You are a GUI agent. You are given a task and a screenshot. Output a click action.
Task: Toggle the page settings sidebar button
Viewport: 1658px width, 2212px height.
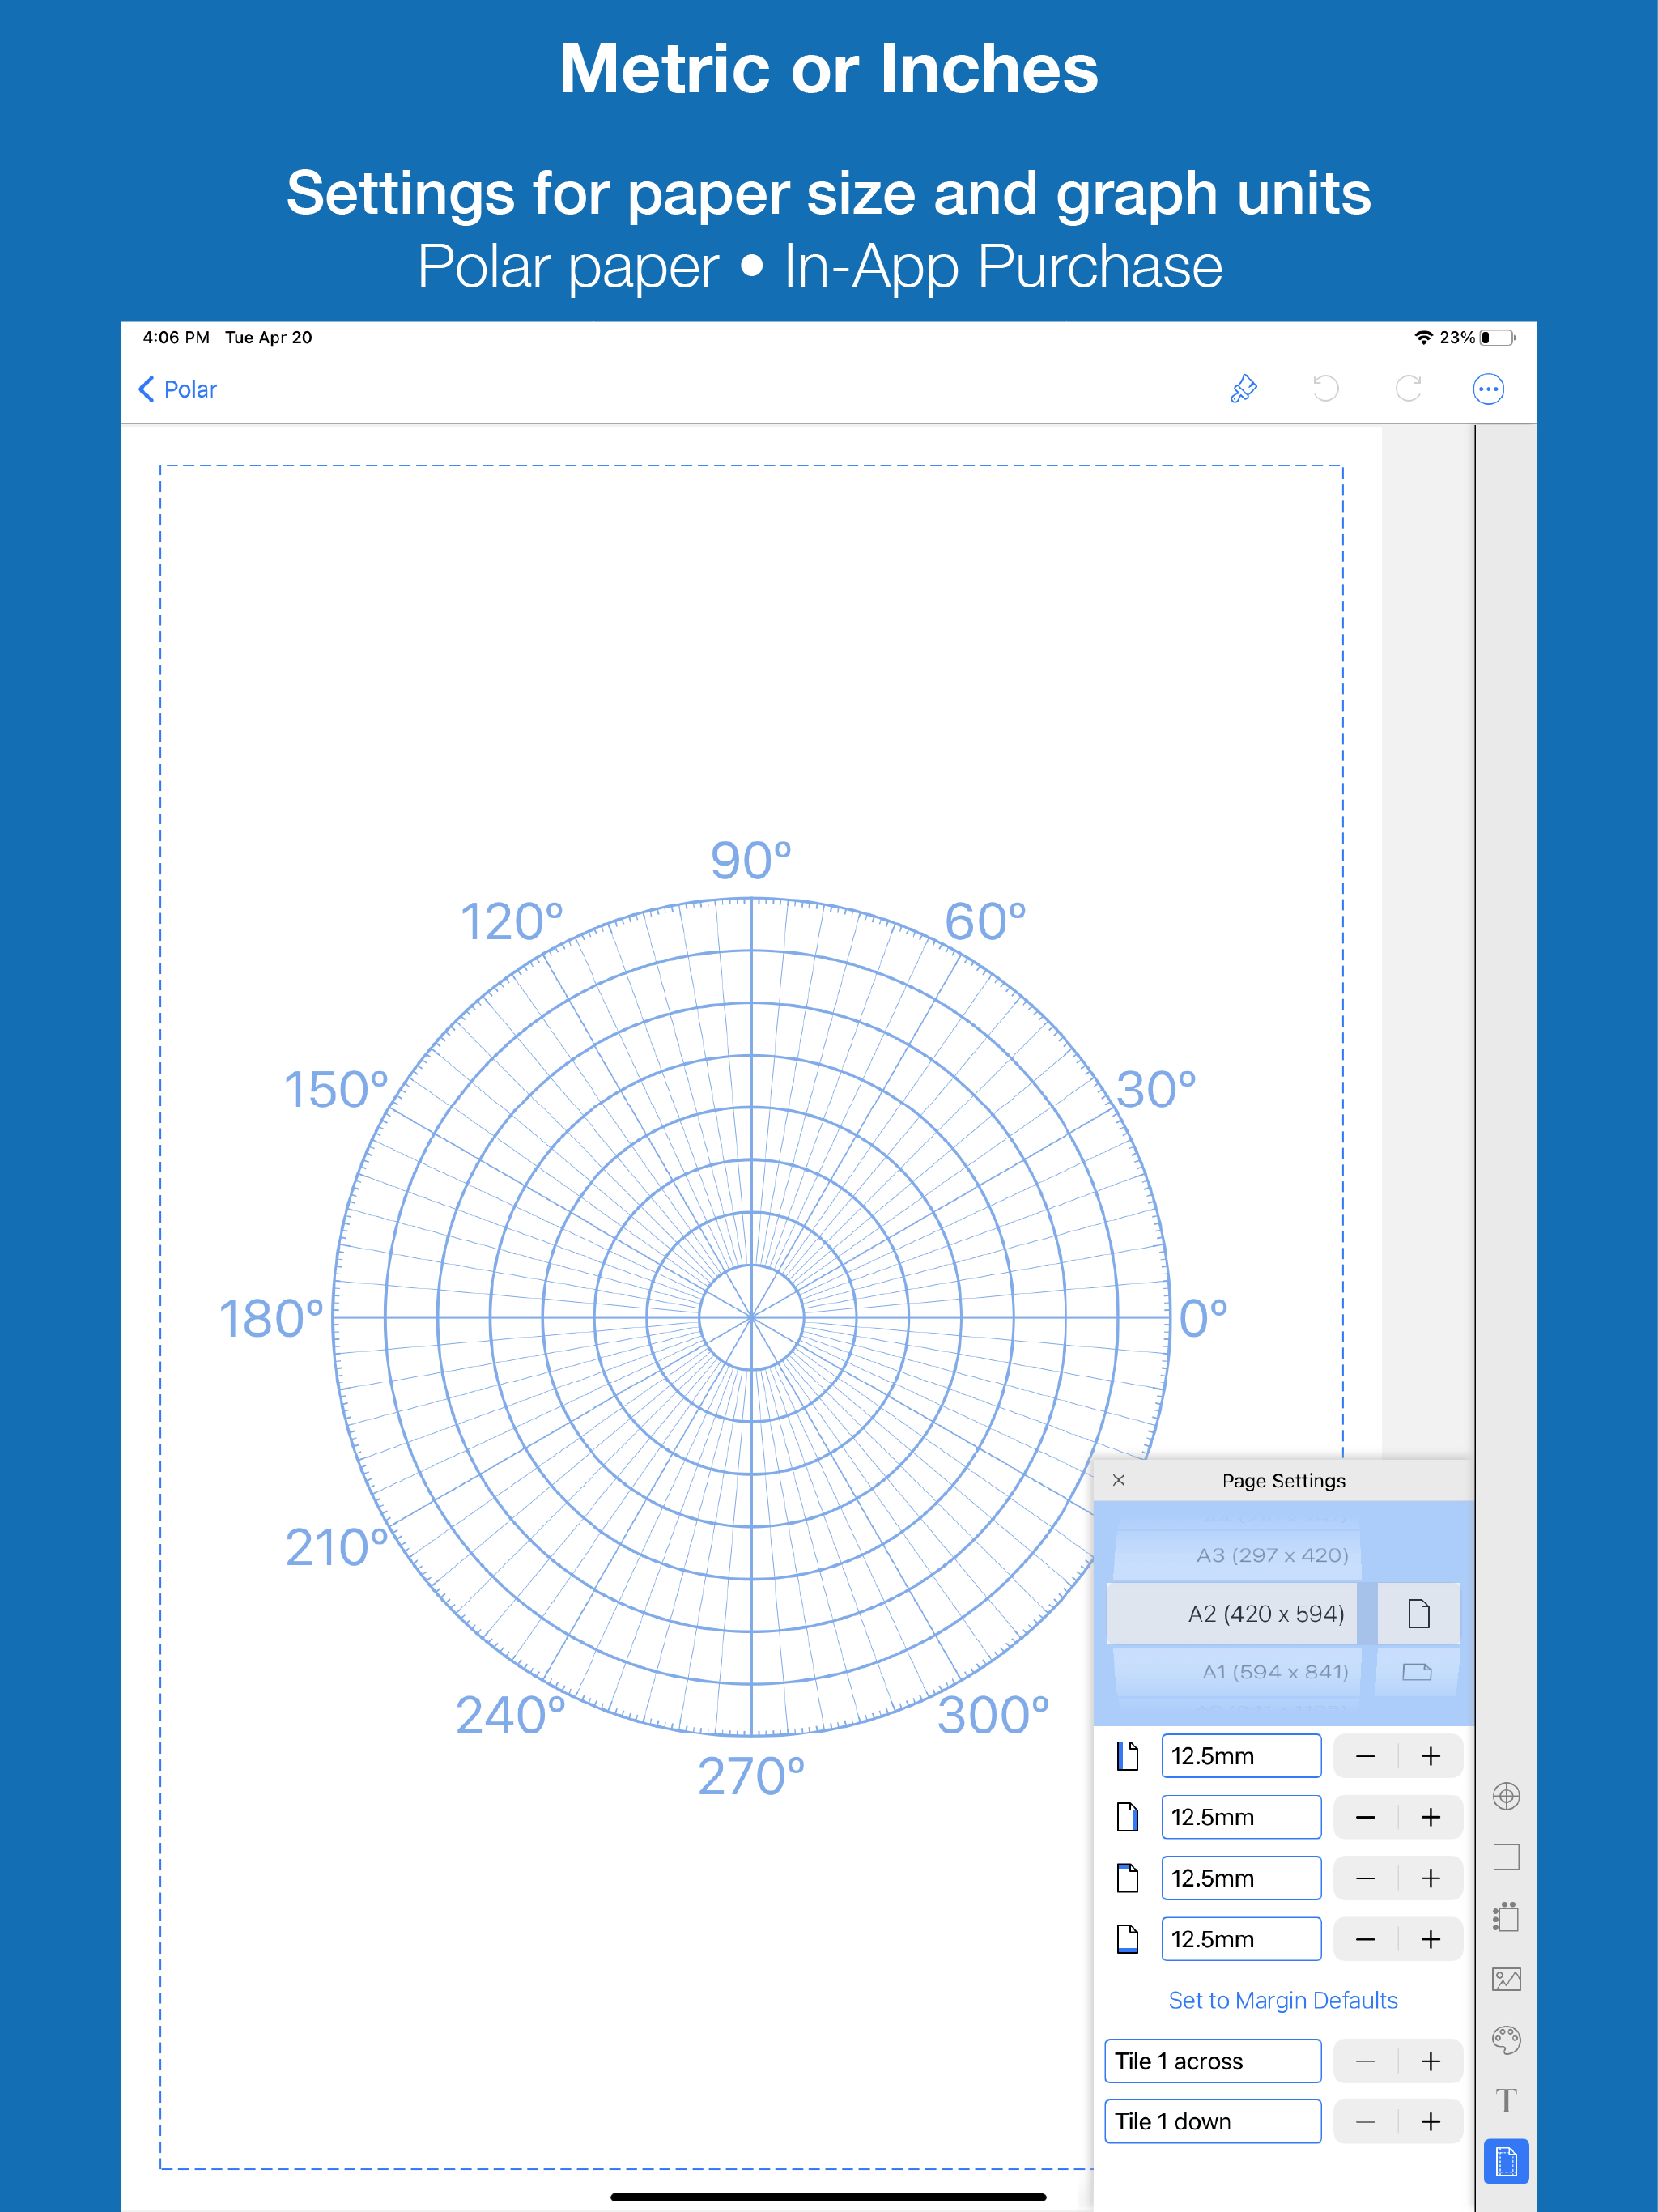[1506, 2163]
